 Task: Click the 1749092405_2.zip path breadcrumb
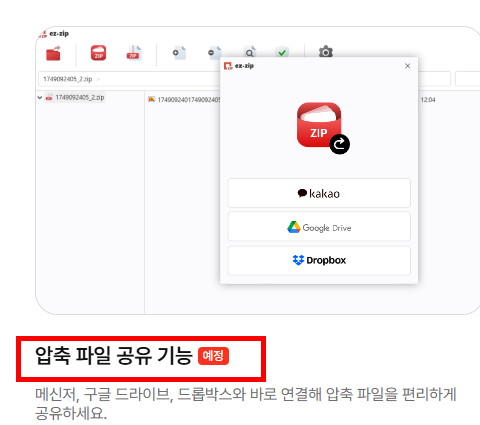click(68, 79)
